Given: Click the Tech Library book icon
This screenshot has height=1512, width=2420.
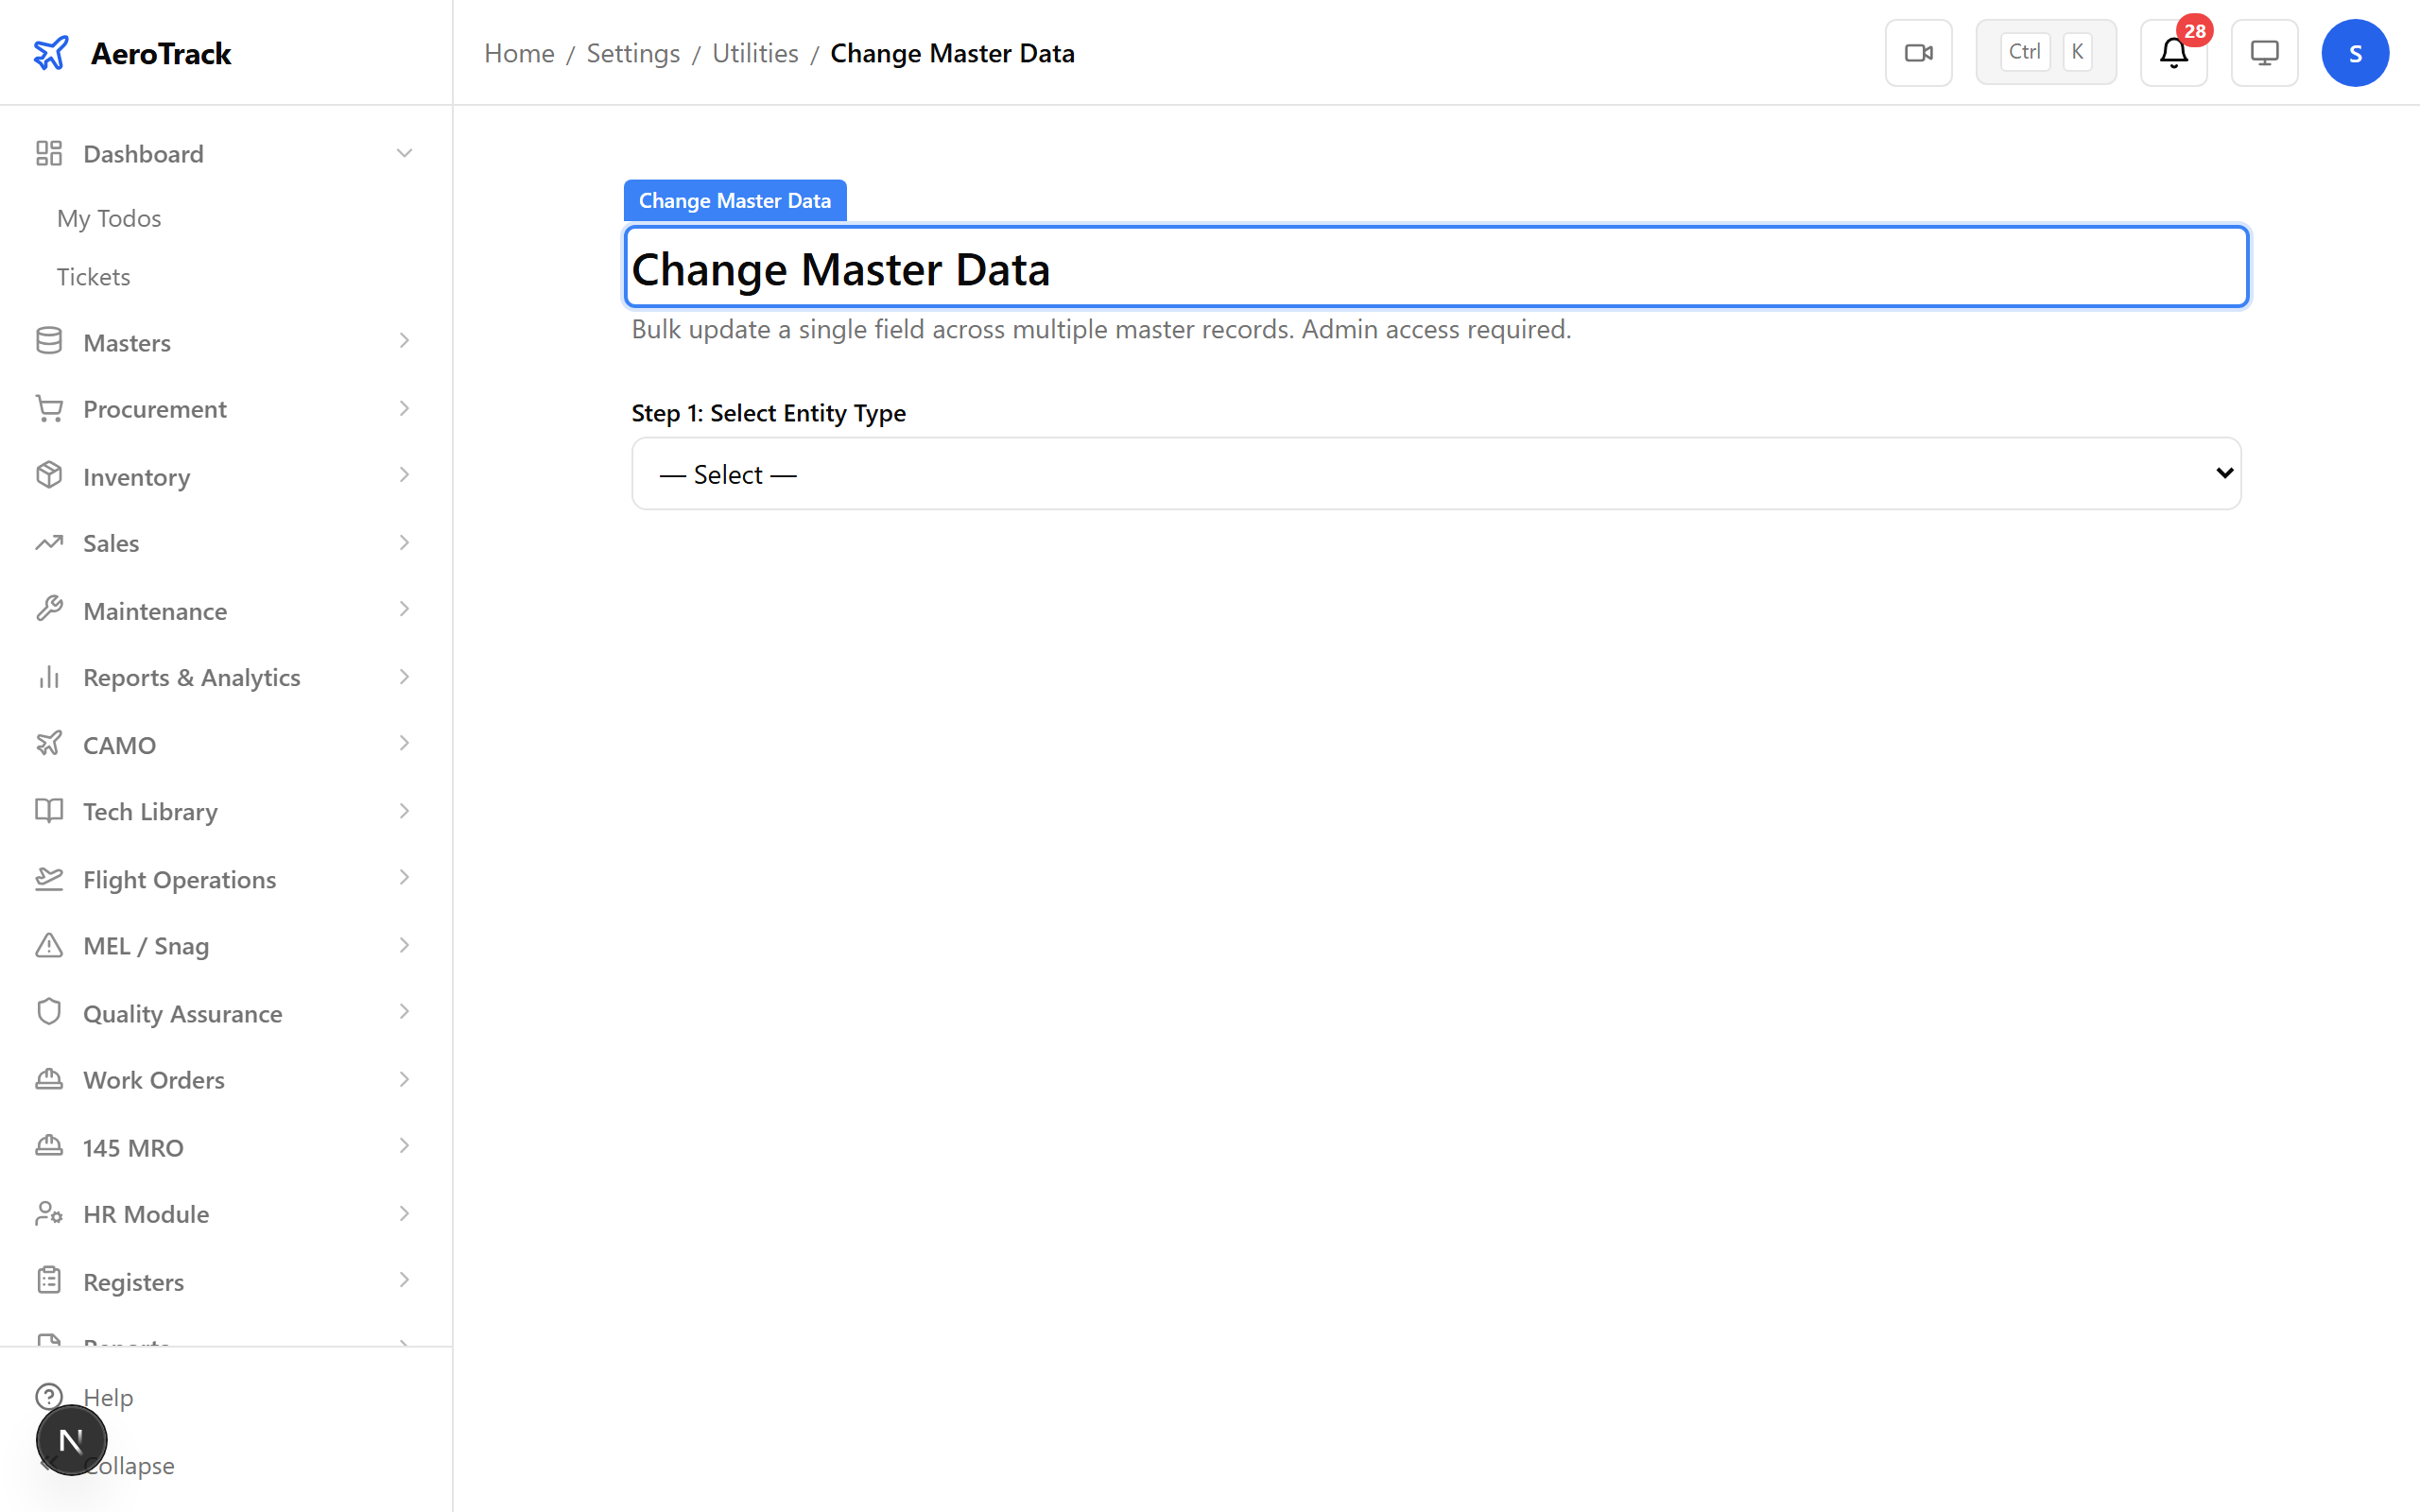Looking at the screenshot, I should point(50,810).
